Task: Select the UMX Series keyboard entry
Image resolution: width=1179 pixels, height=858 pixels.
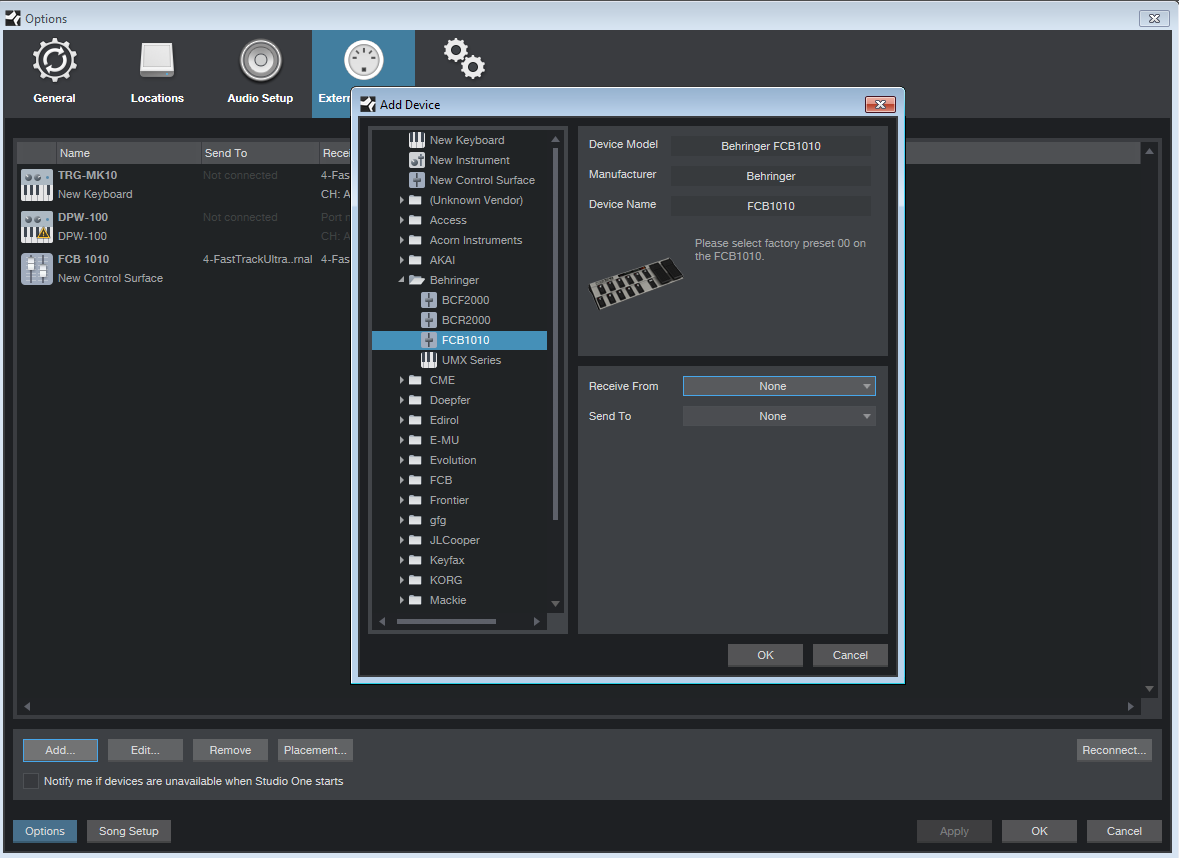Action: [x=471, y=360]
